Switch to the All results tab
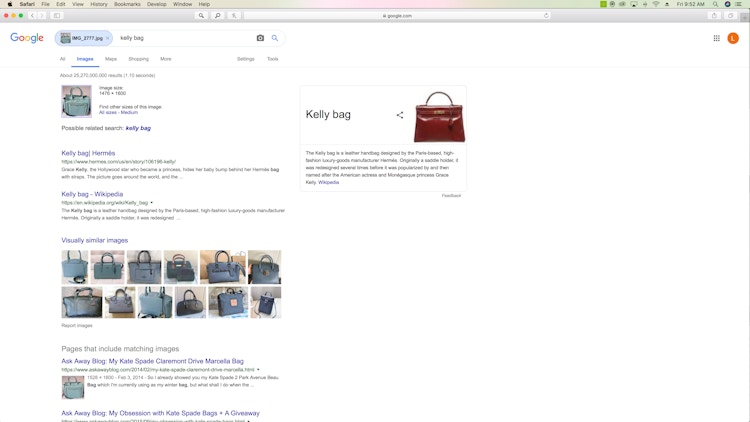The image size is (750, 422). tap(62, 59)
